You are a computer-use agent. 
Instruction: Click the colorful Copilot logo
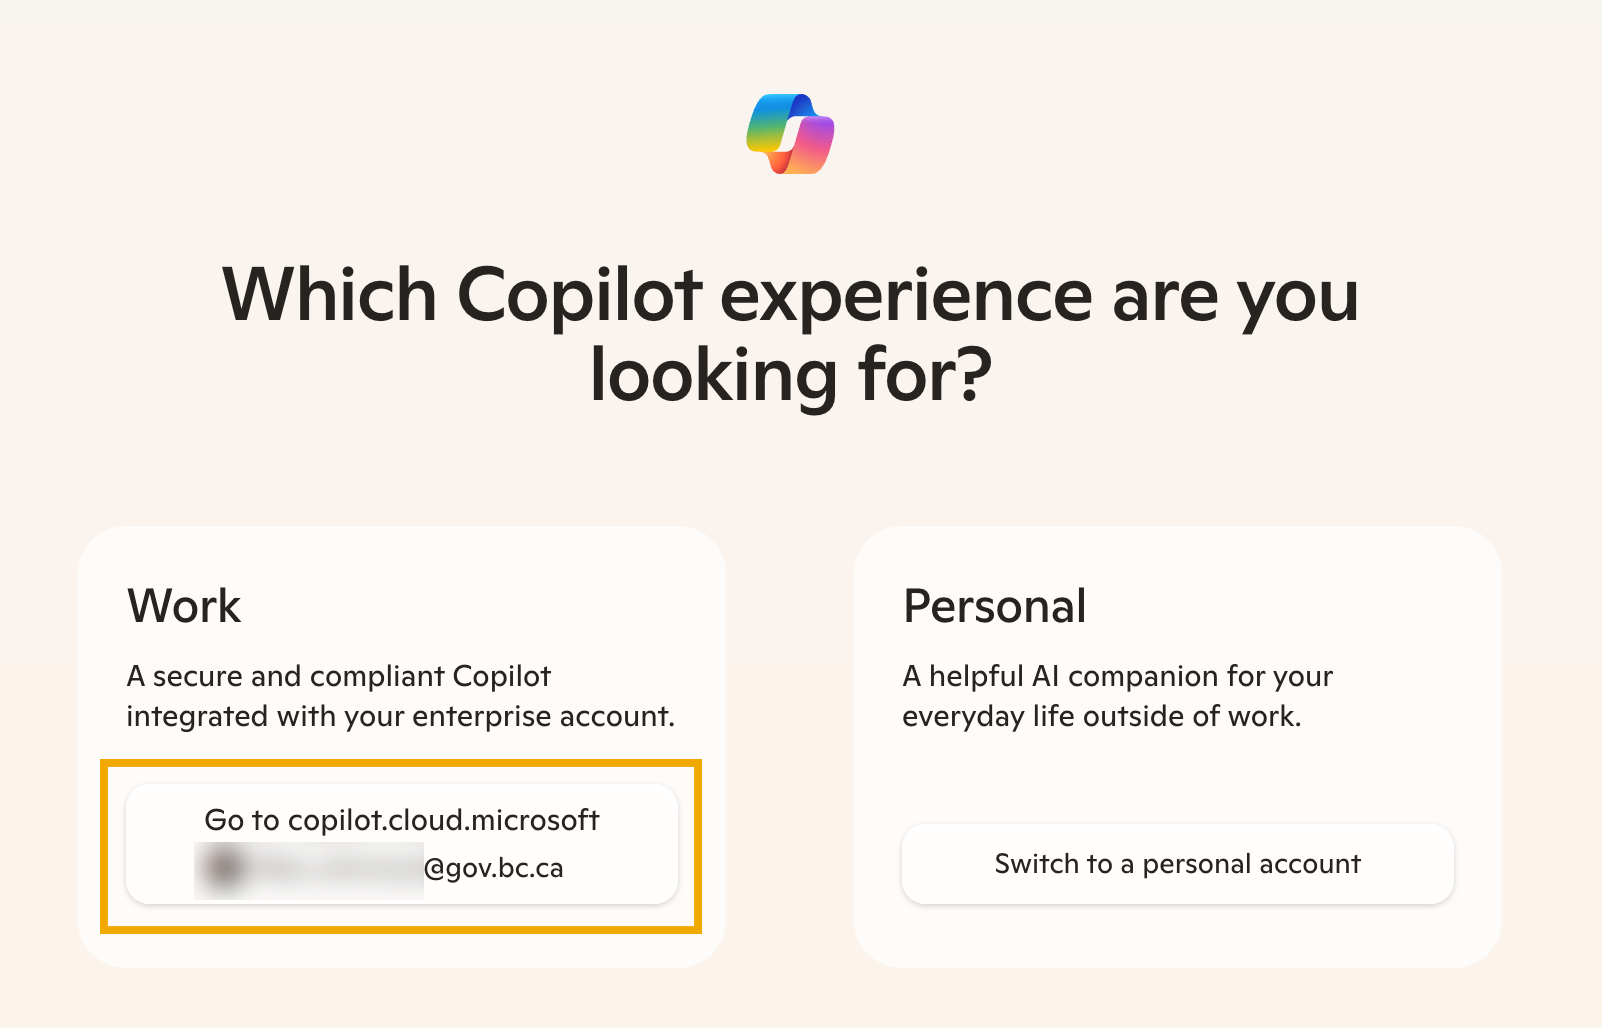coord(790,134)
